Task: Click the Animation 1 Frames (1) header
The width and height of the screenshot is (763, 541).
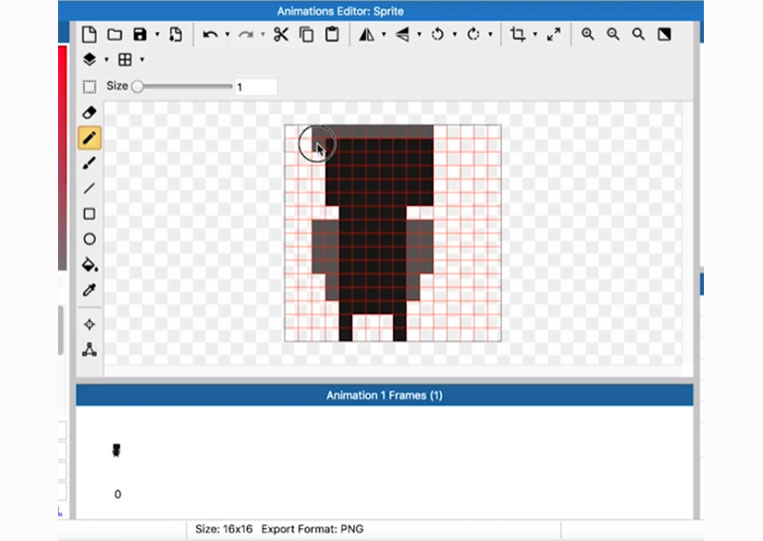Action: click(x=384, y=395)
